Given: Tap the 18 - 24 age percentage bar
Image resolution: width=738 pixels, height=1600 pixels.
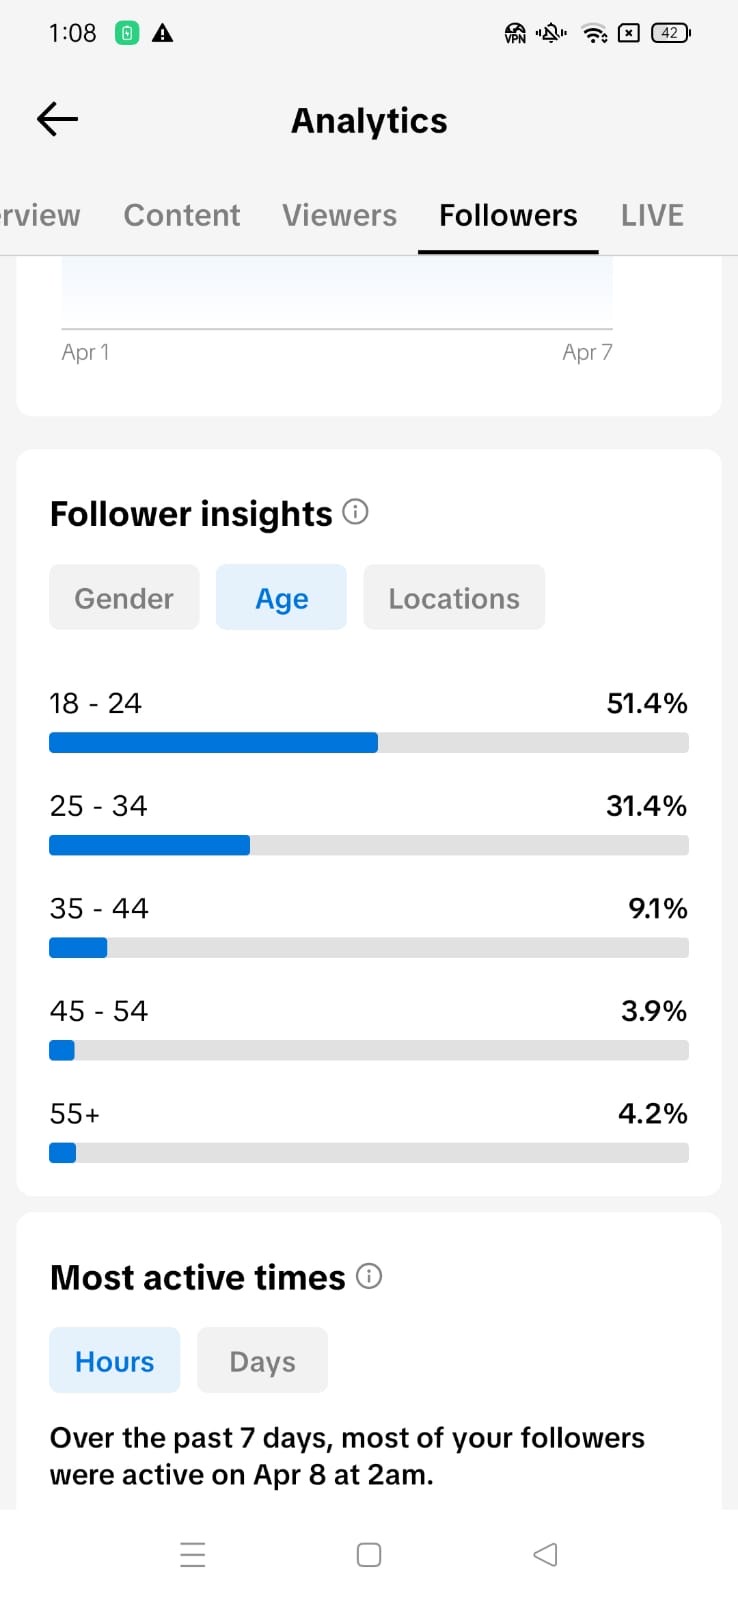Looking at the screenshot, I should click(368, 742).
